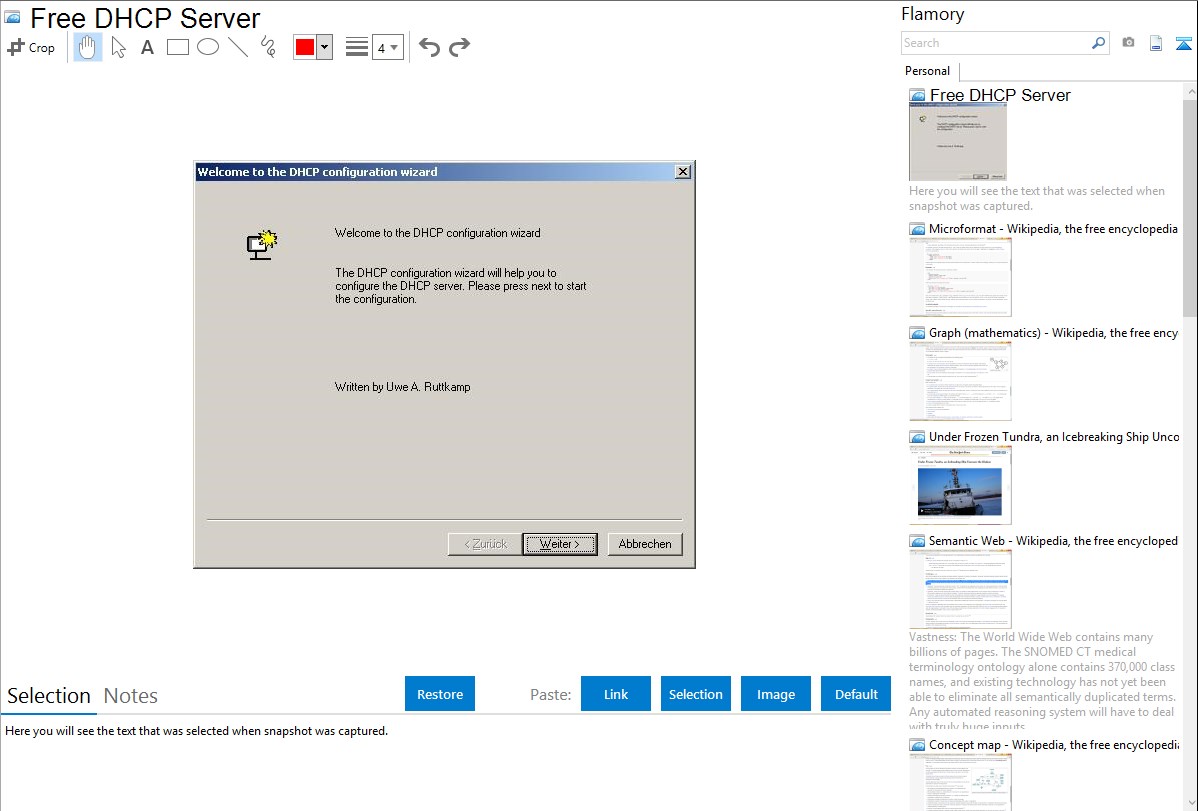
Task: Click the icon beside Under Frozen Tundra title
Action: point(918,437)
